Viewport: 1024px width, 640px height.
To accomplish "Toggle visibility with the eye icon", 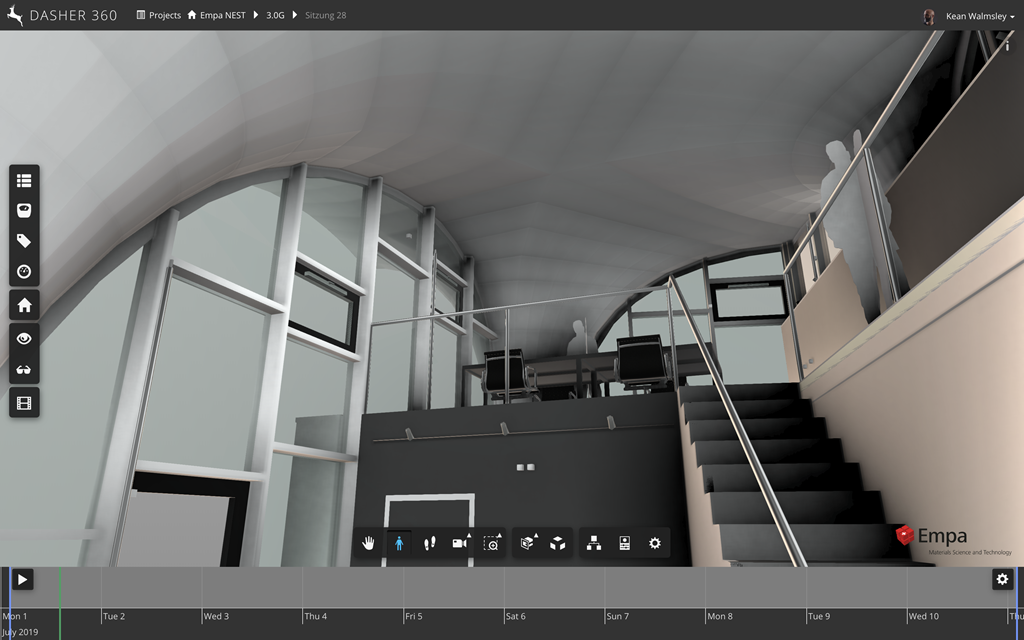I will point(24,339).
